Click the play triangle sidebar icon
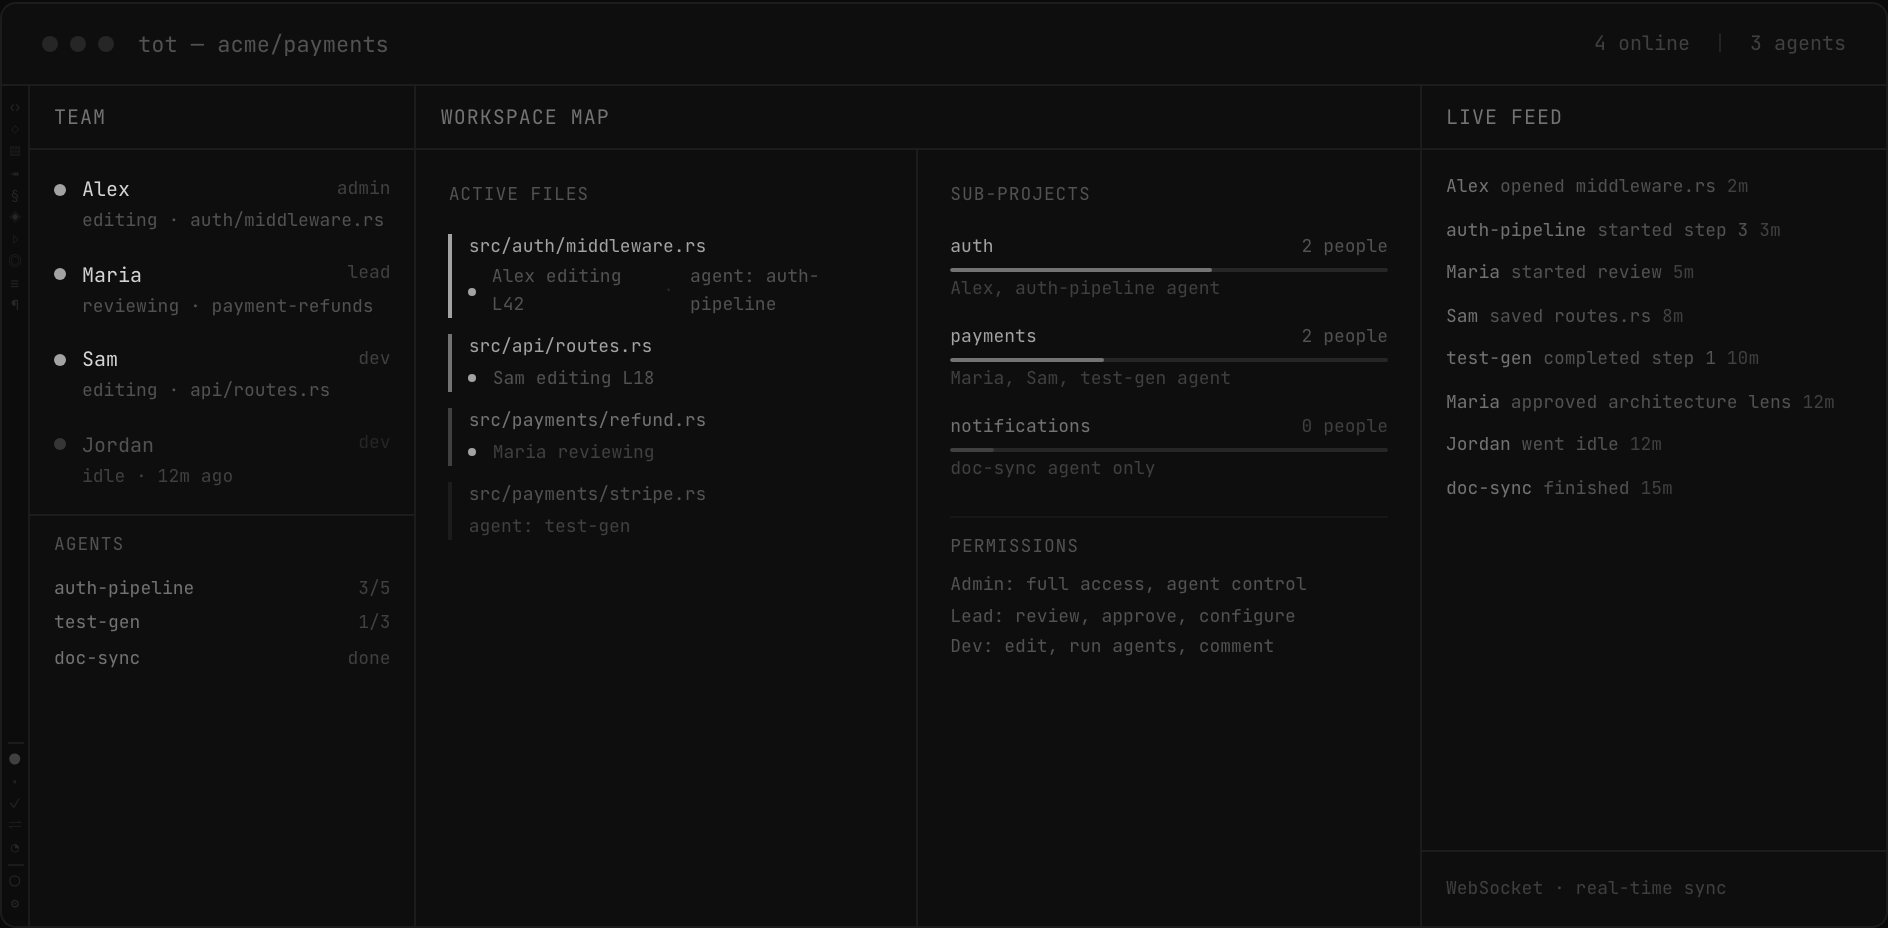 15,239
